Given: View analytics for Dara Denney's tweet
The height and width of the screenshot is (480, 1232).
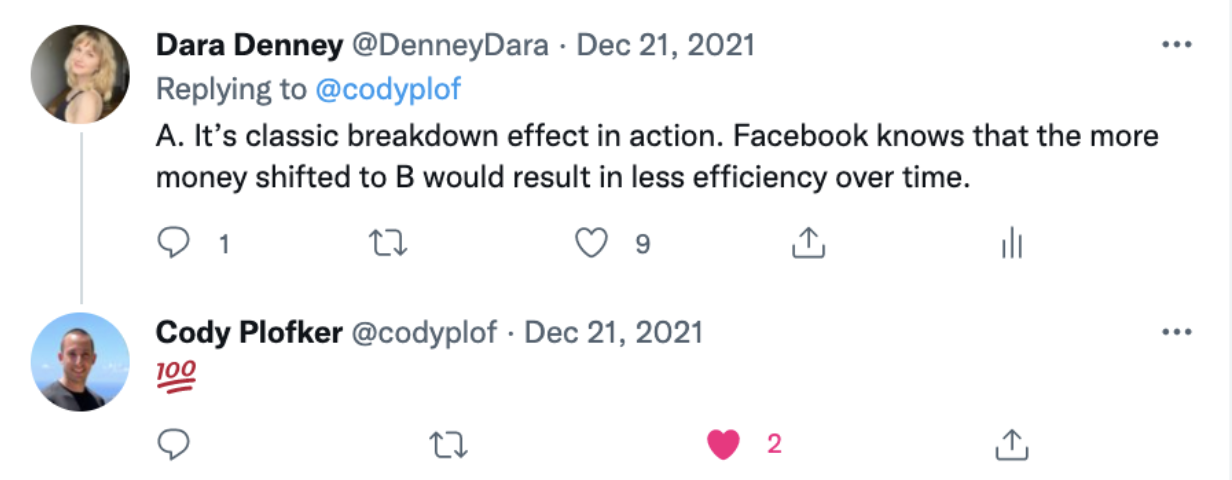Looking at the screenshot, I should [x=1012, y=243].
